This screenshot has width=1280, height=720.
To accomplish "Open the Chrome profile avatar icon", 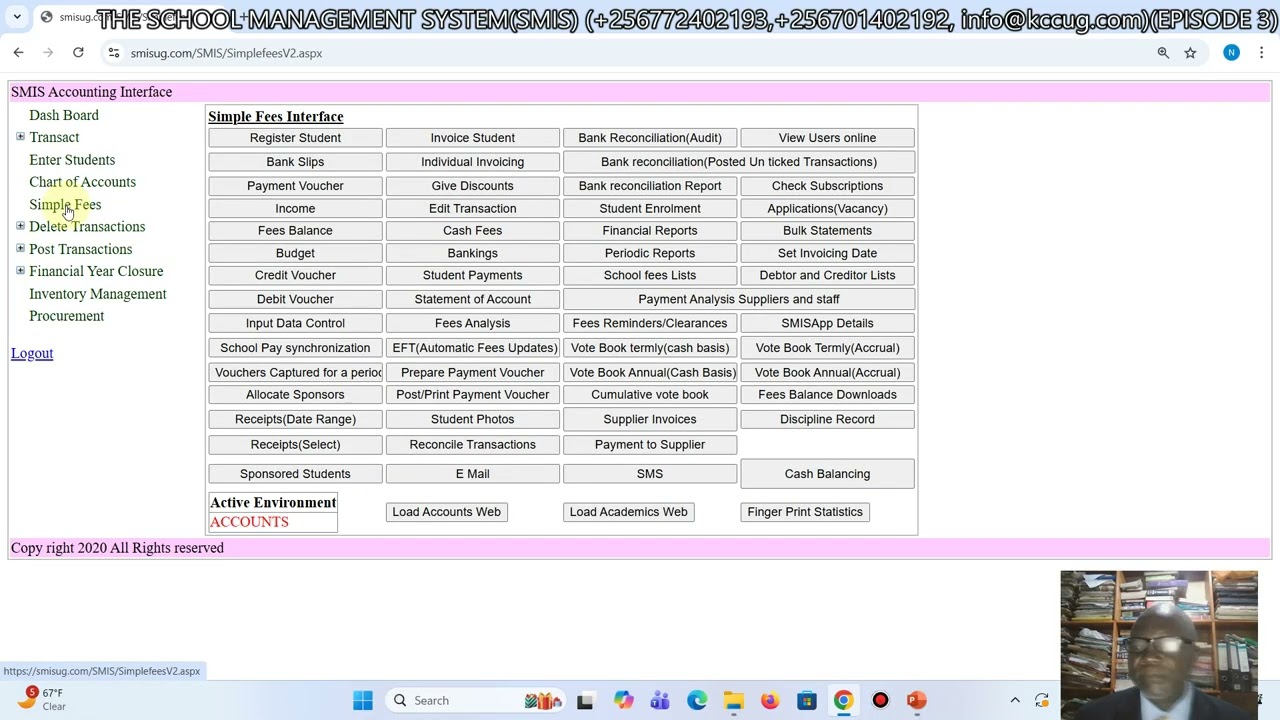I will coord(1231,53).
